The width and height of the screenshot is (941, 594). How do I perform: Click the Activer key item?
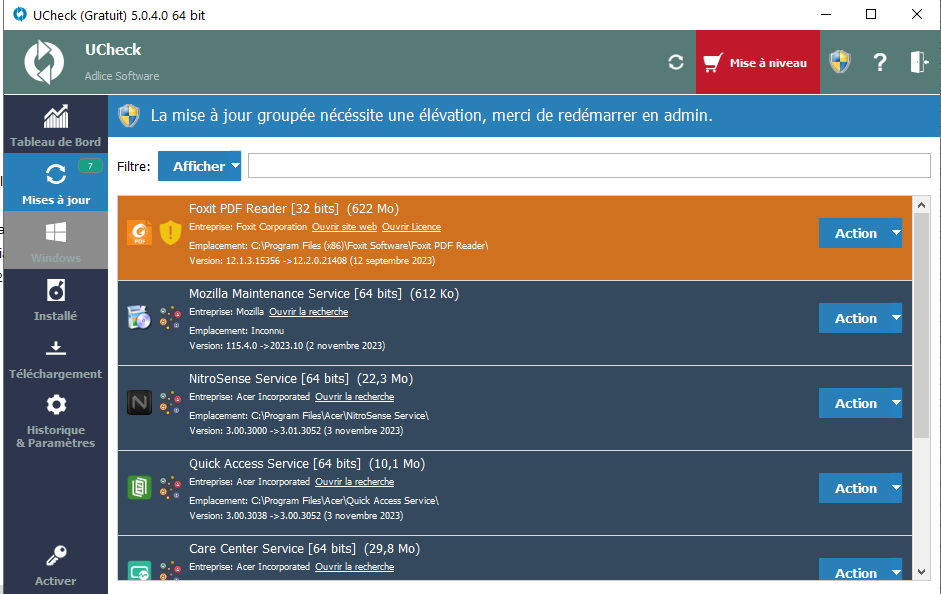tap(56, 565)
